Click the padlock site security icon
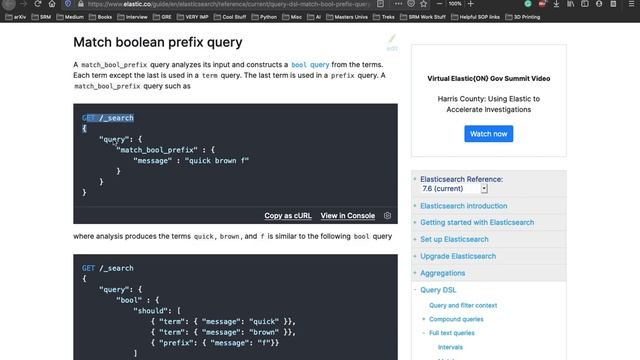This screenshot has width=640, height=360. click(x=81, y=4)
